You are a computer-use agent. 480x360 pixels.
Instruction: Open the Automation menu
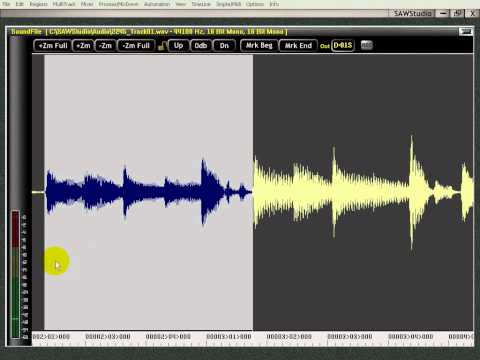(157, 4)
